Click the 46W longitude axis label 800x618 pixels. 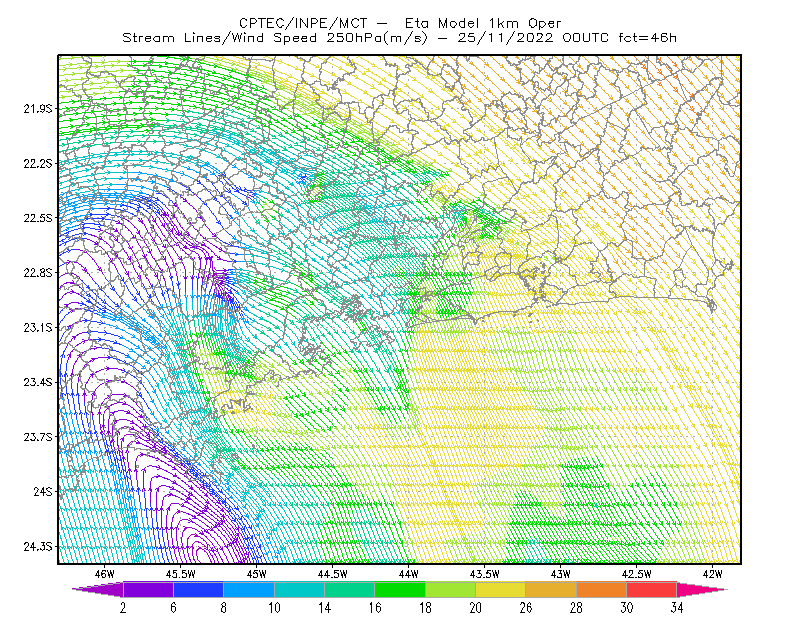pos(105,574)
